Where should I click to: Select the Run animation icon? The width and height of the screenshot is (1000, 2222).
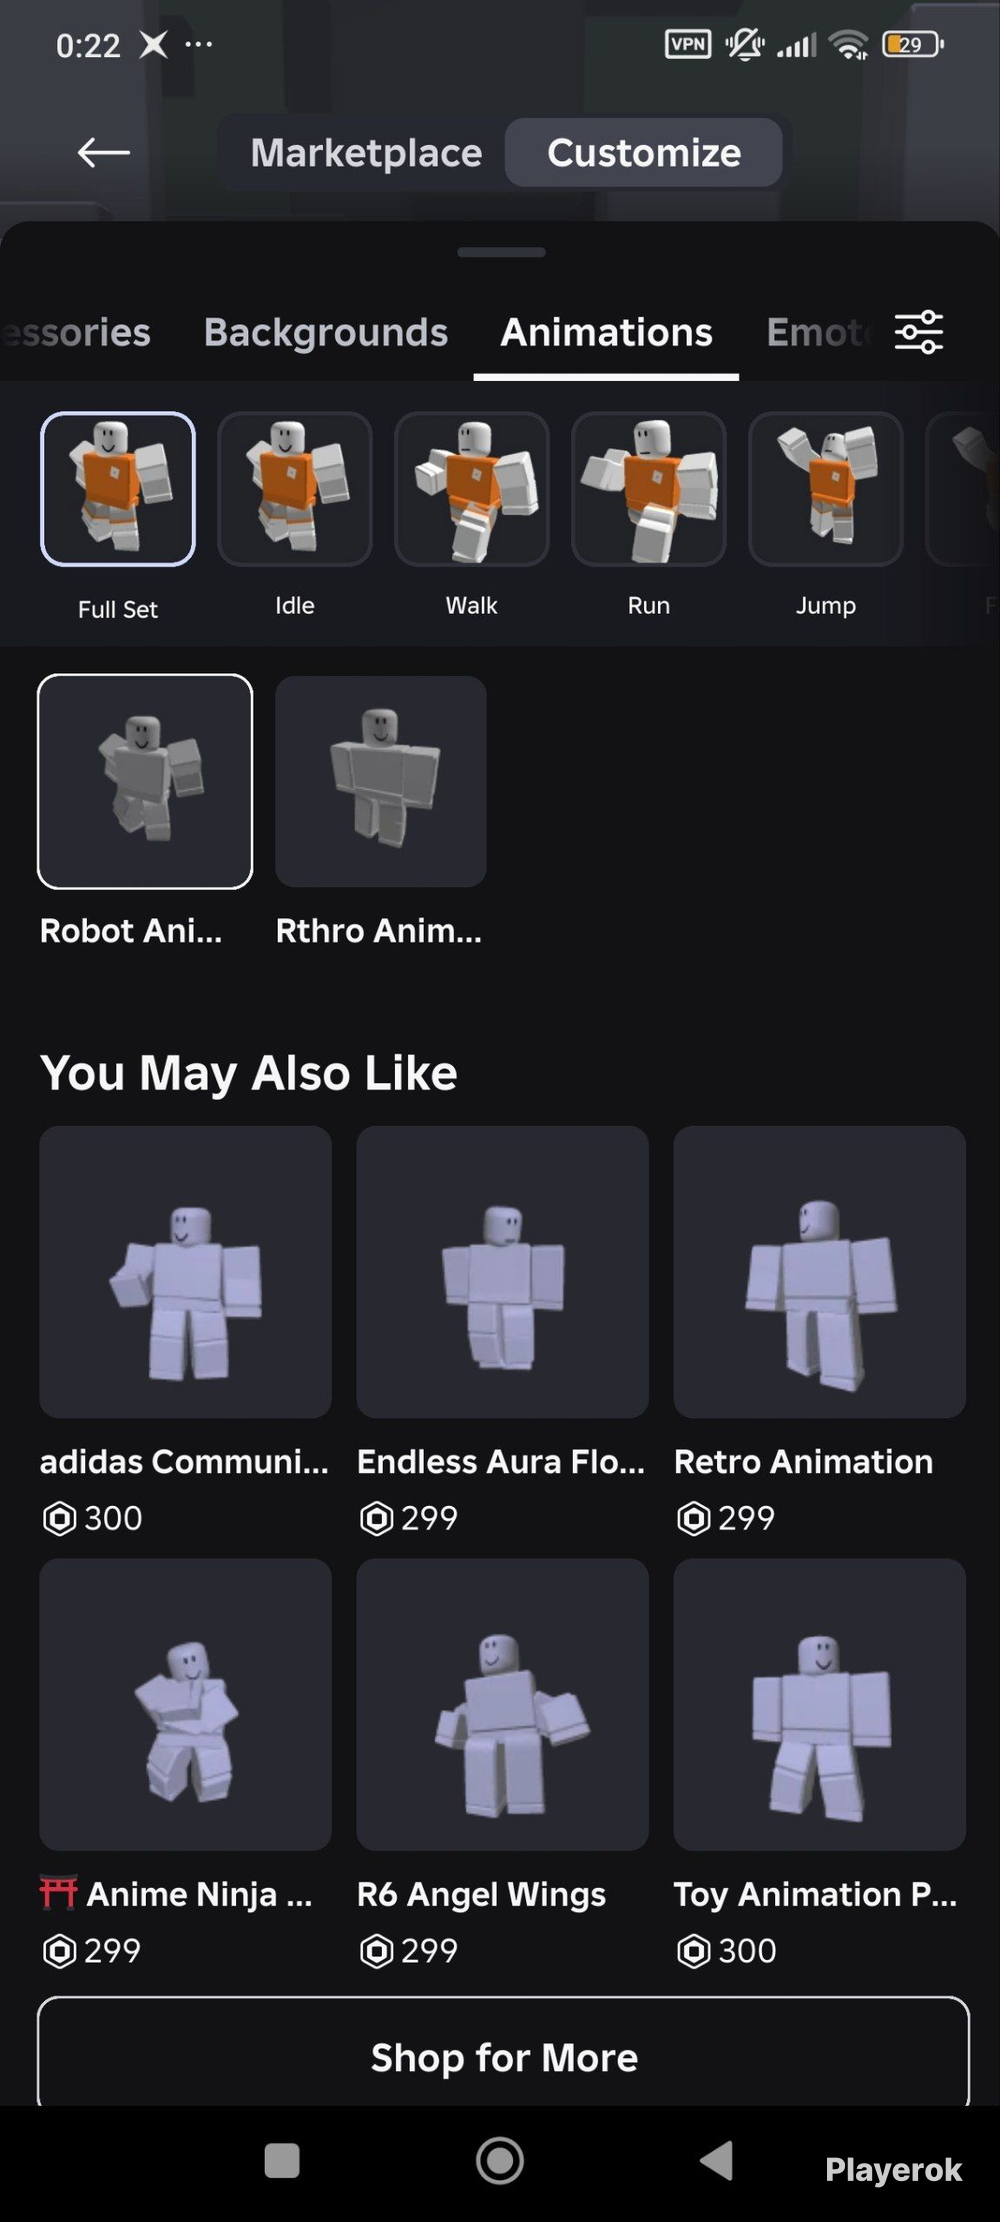pyautogui.click(x=649, y=489)
